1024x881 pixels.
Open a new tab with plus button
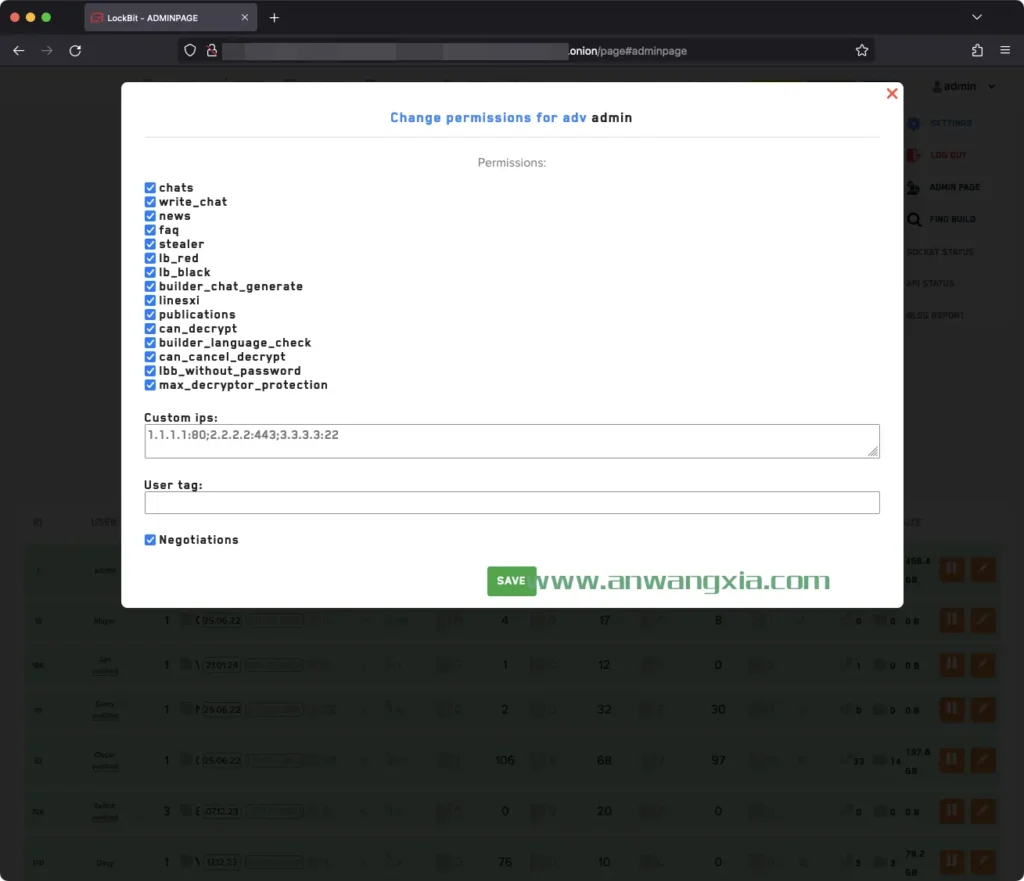pos(274,18)
